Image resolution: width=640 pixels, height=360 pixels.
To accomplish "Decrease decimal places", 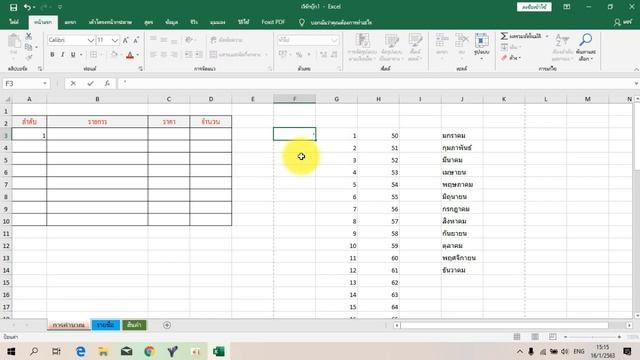I will point(334,54).
